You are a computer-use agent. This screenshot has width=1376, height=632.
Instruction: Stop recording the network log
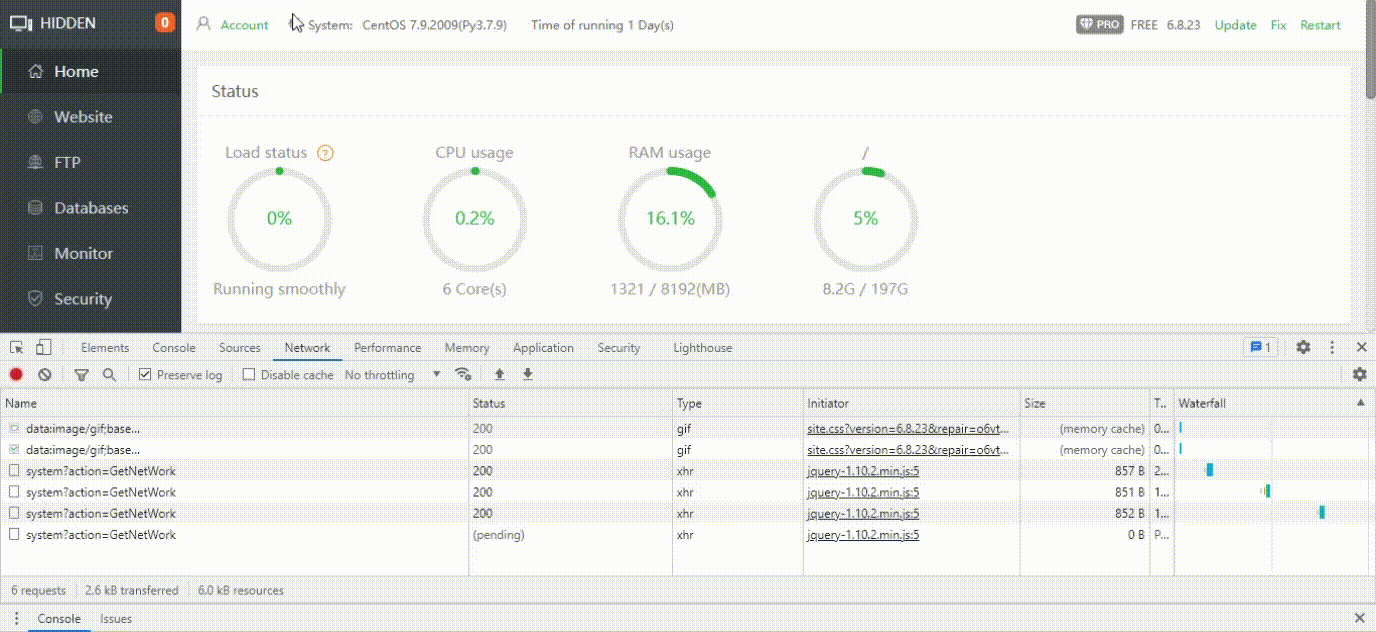[x=16, y=375]
